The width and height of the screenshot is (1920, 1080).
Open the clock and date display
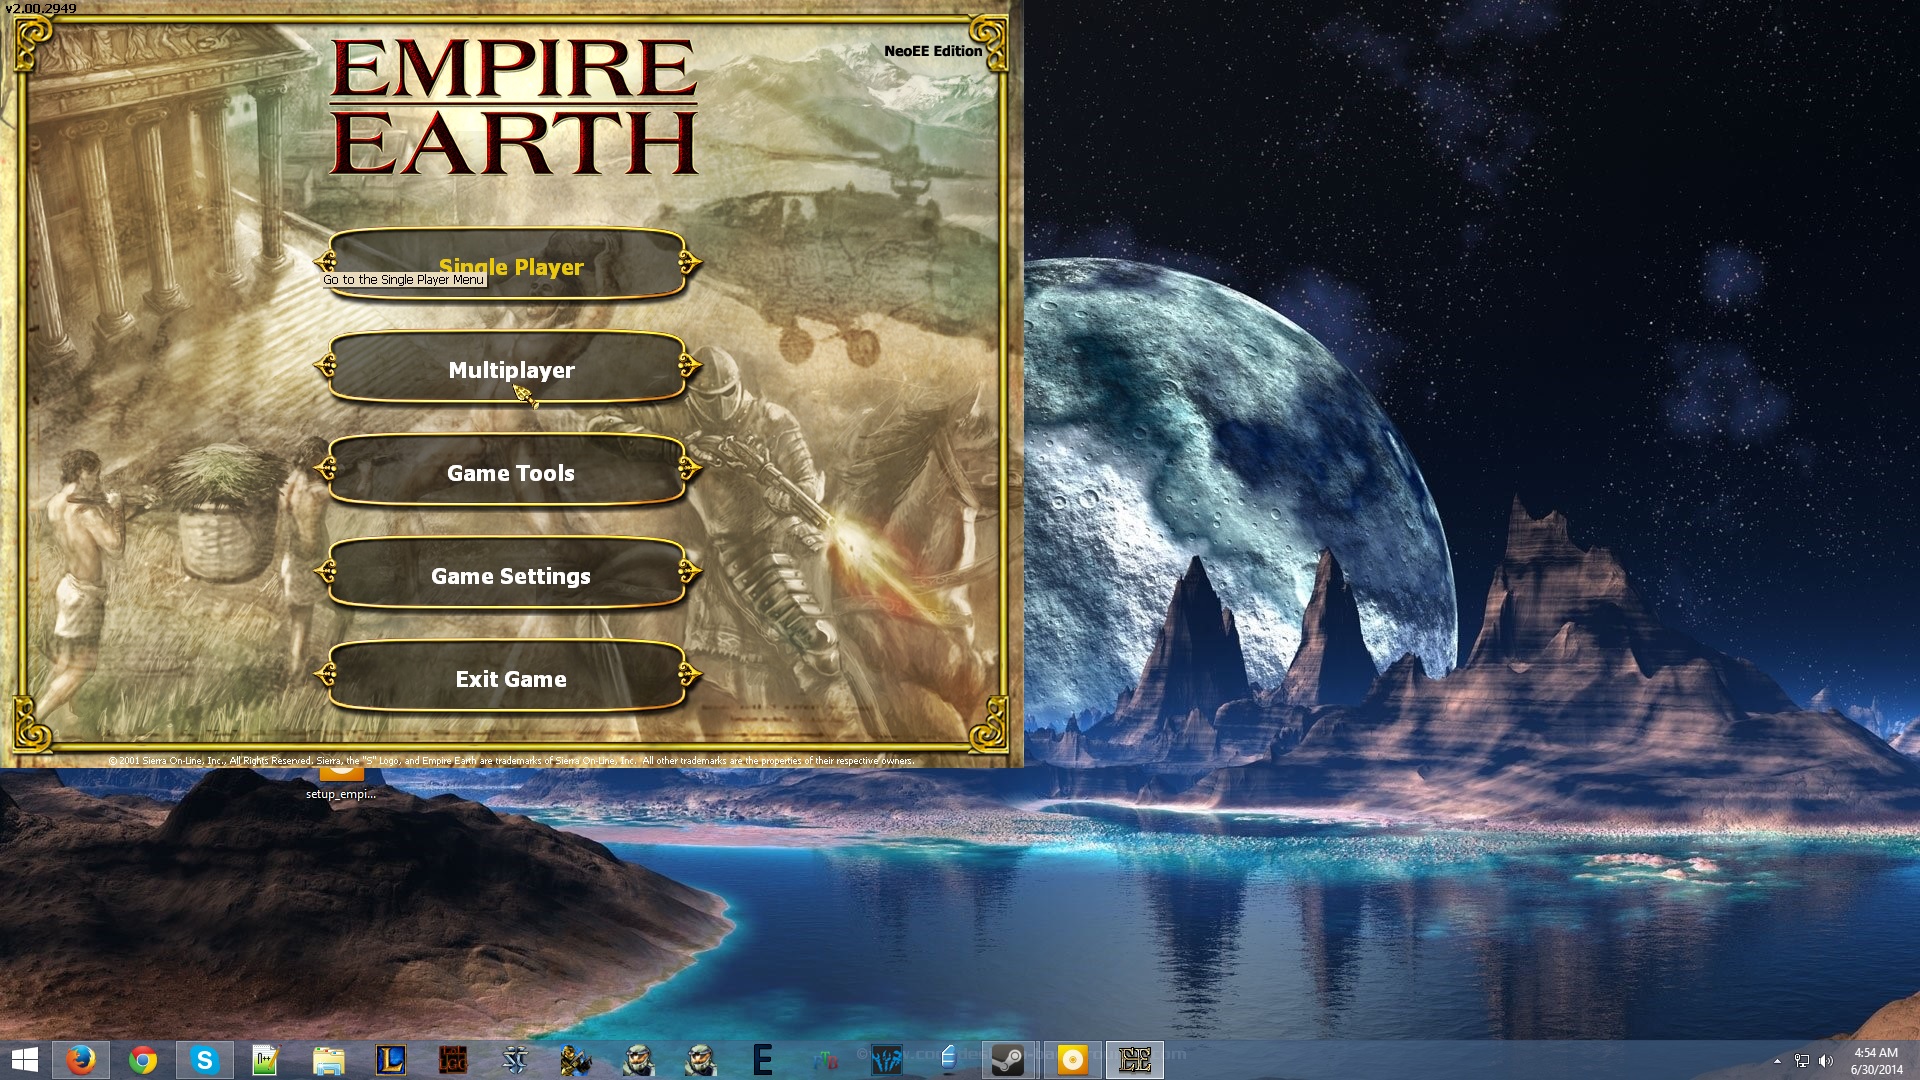(x=1875, y=1061)
